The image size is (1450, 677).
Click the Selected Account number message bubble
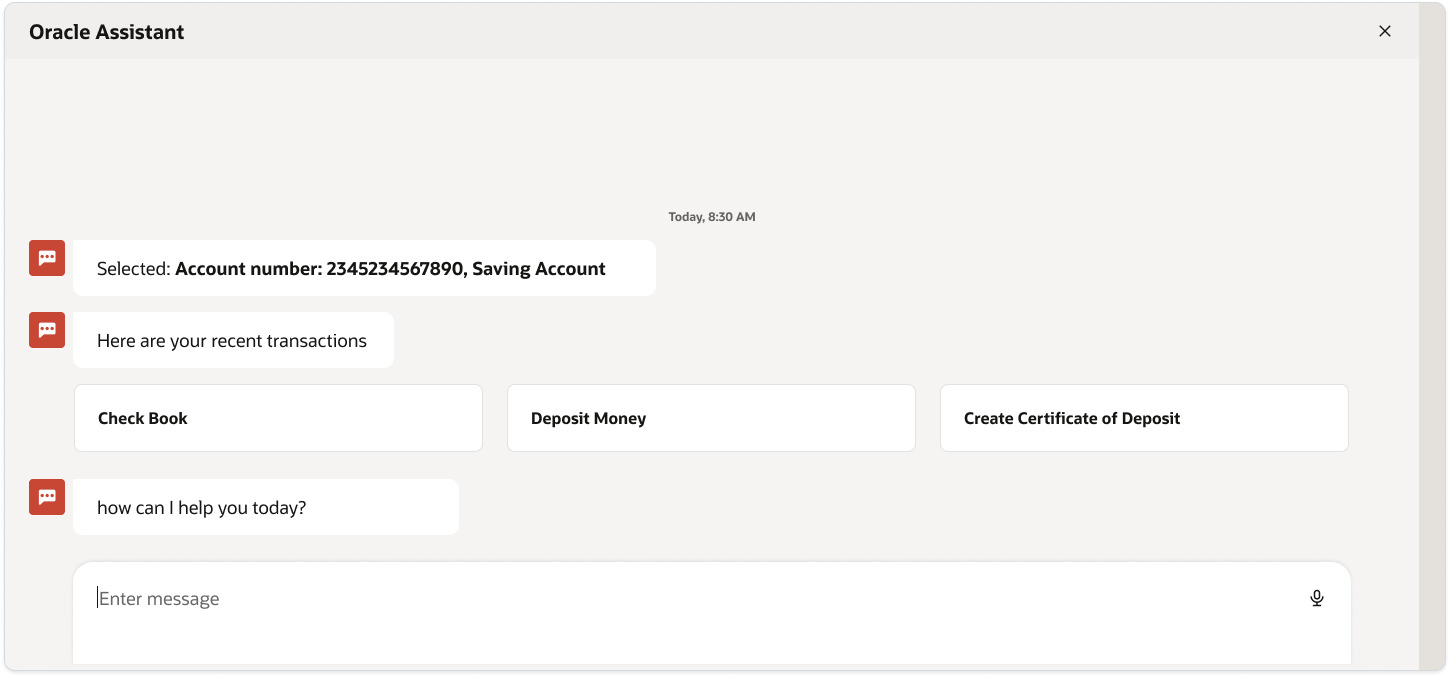point(364,268)
